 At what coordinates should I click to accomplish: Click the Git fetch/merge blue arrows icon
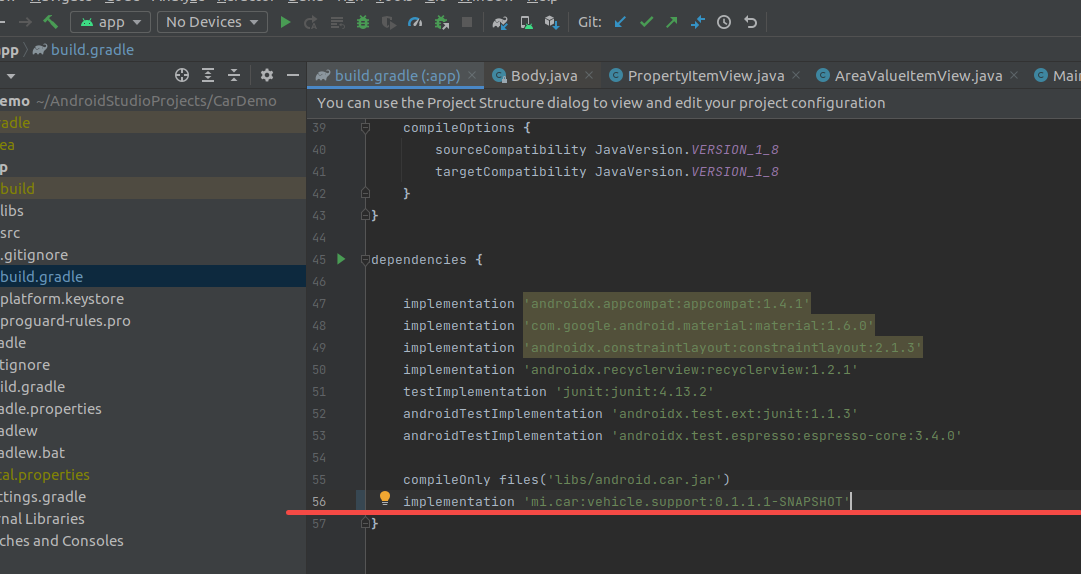[x=698, y=22]
